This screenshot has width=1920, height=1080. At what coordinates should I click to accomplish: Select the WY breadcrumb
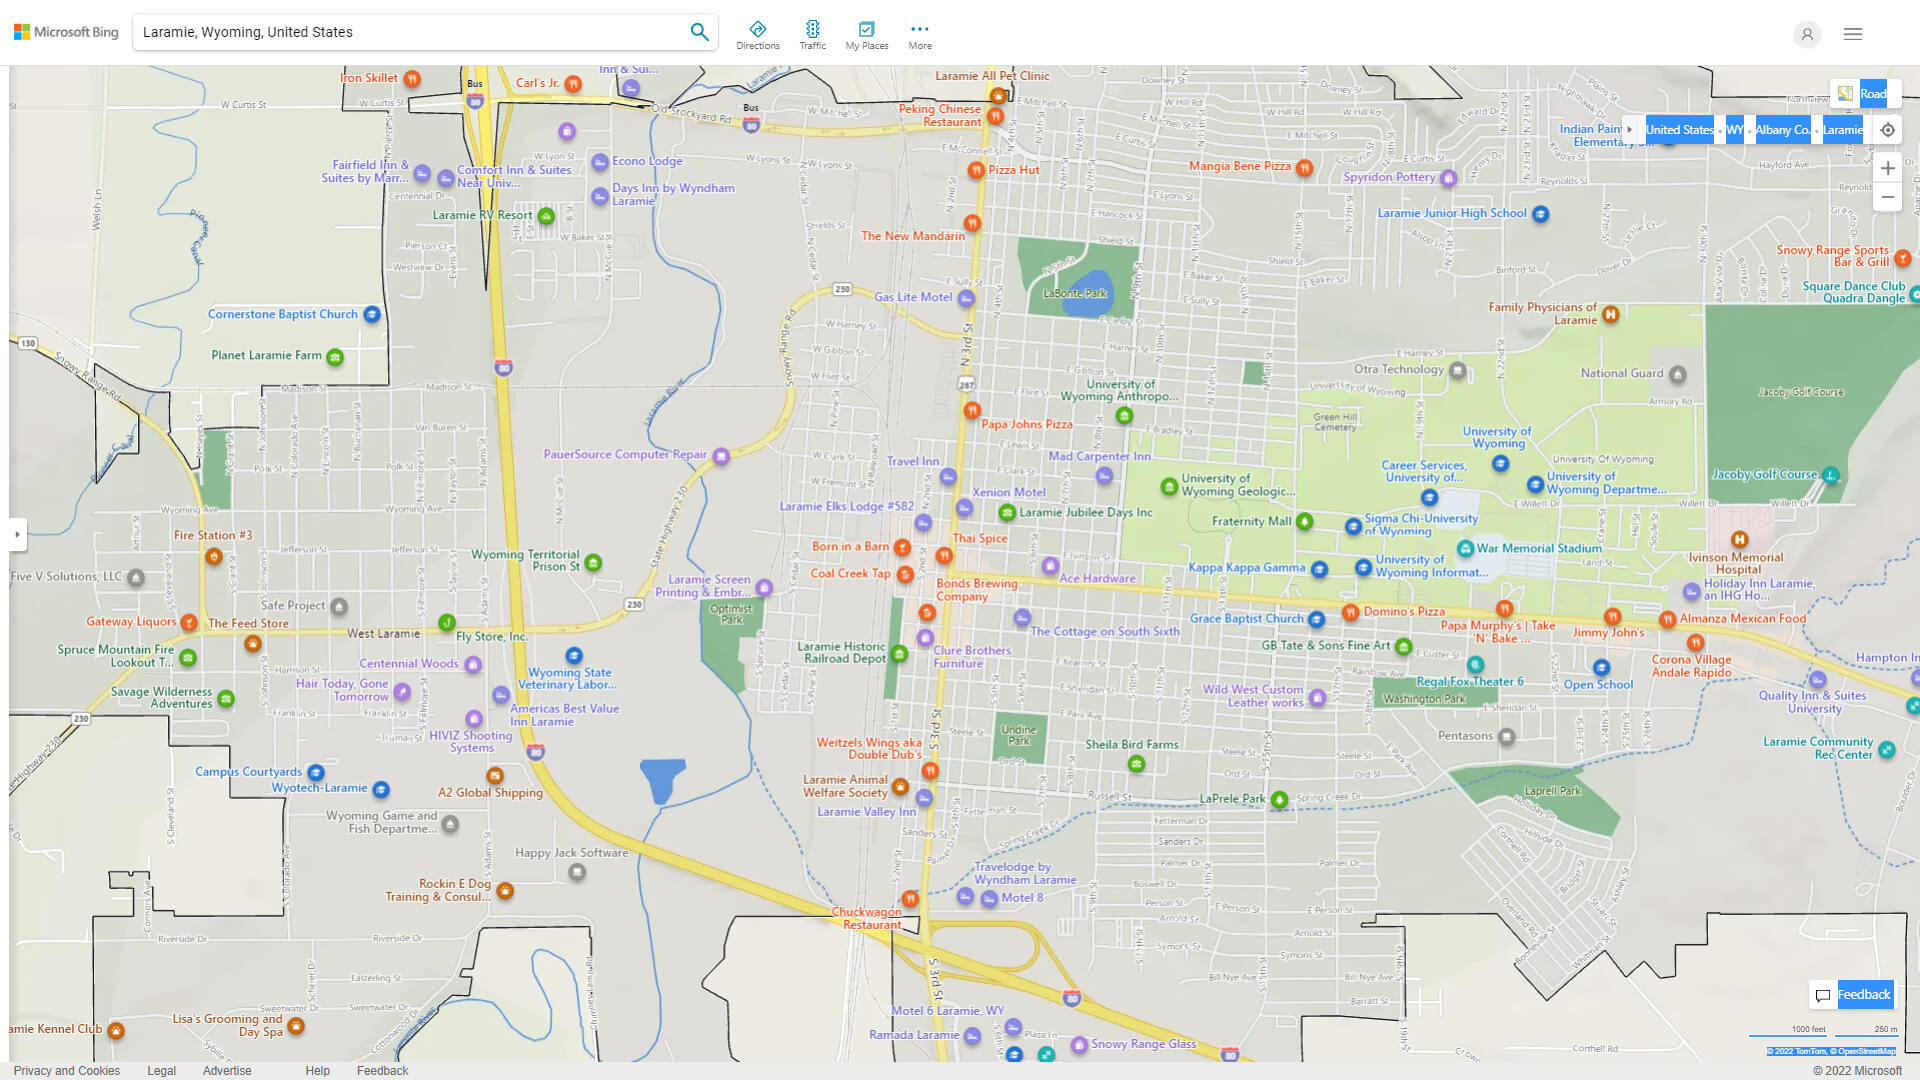point(1735,129)
